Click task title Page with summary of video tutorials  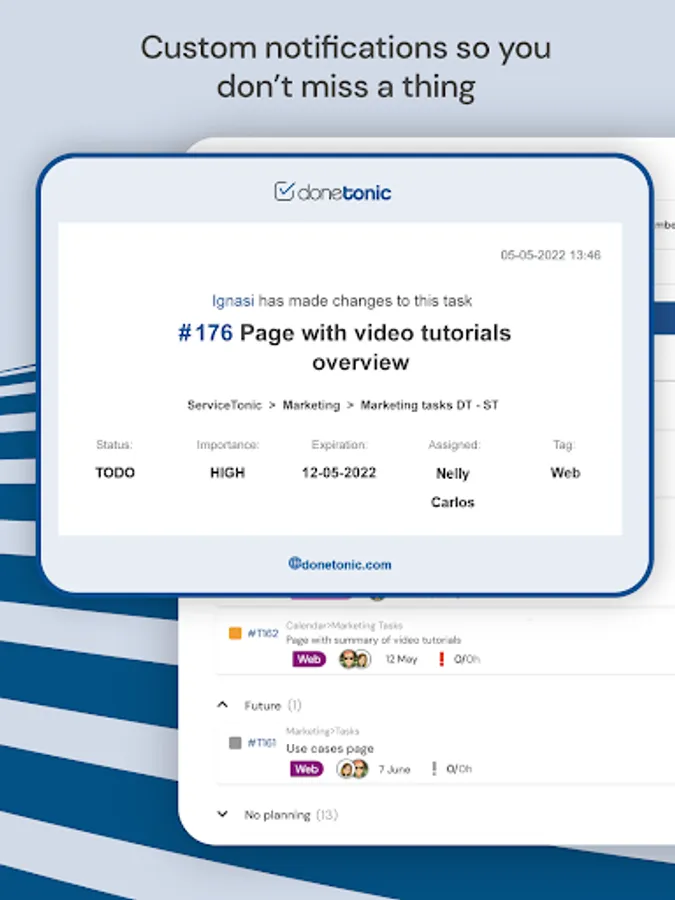[x=373, y=640]
